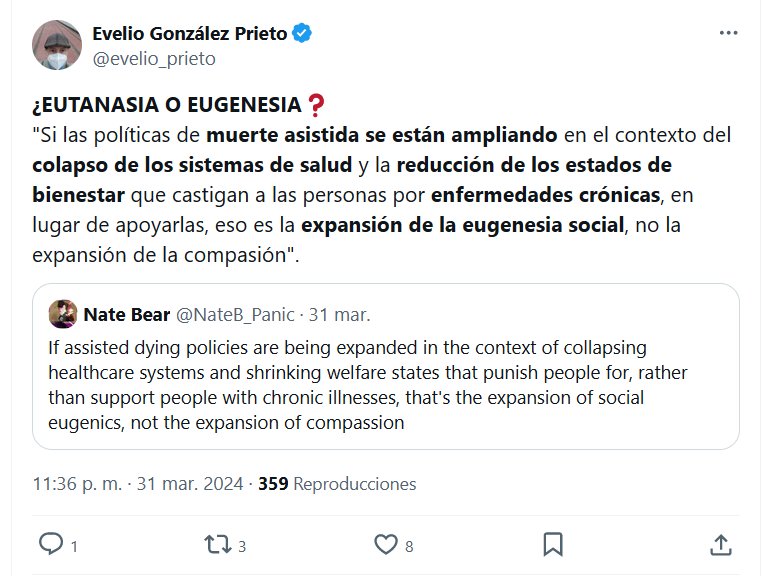
Task: Open Evelio González Prieto's profile picture
Action: click(x=56, y=45)
